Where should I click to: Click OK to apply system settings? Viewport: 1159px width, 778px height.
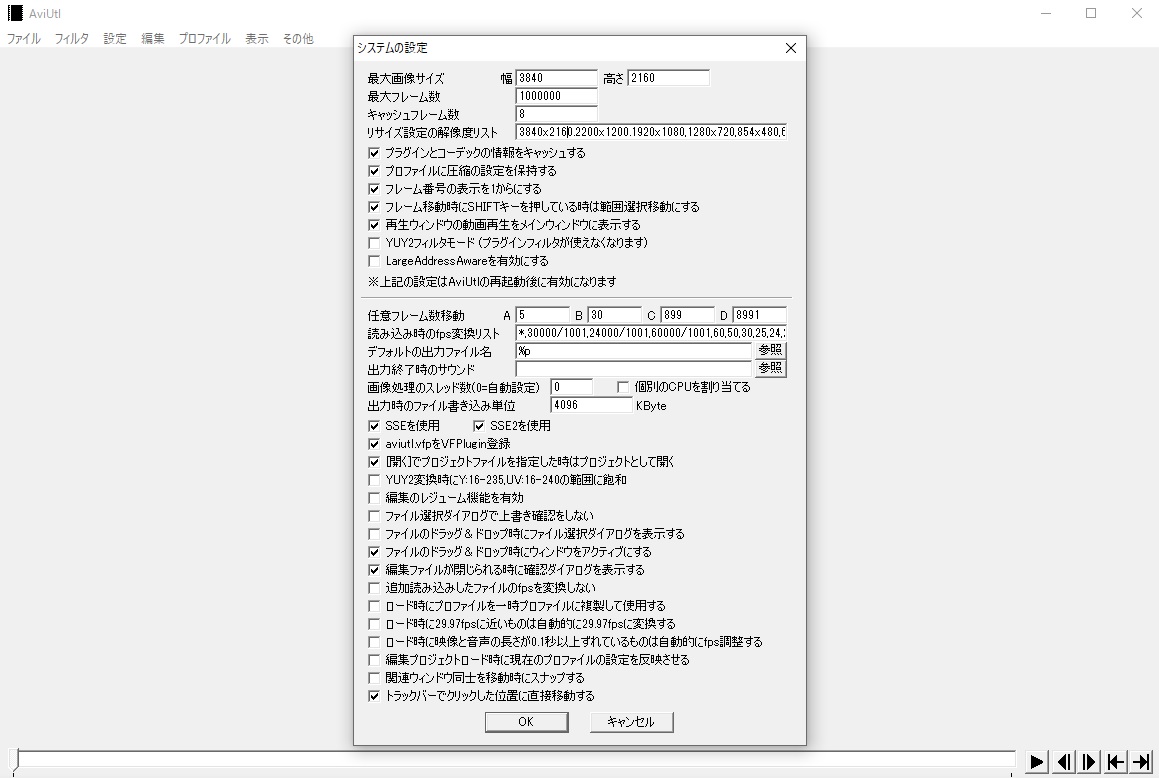tap(526, 722)
